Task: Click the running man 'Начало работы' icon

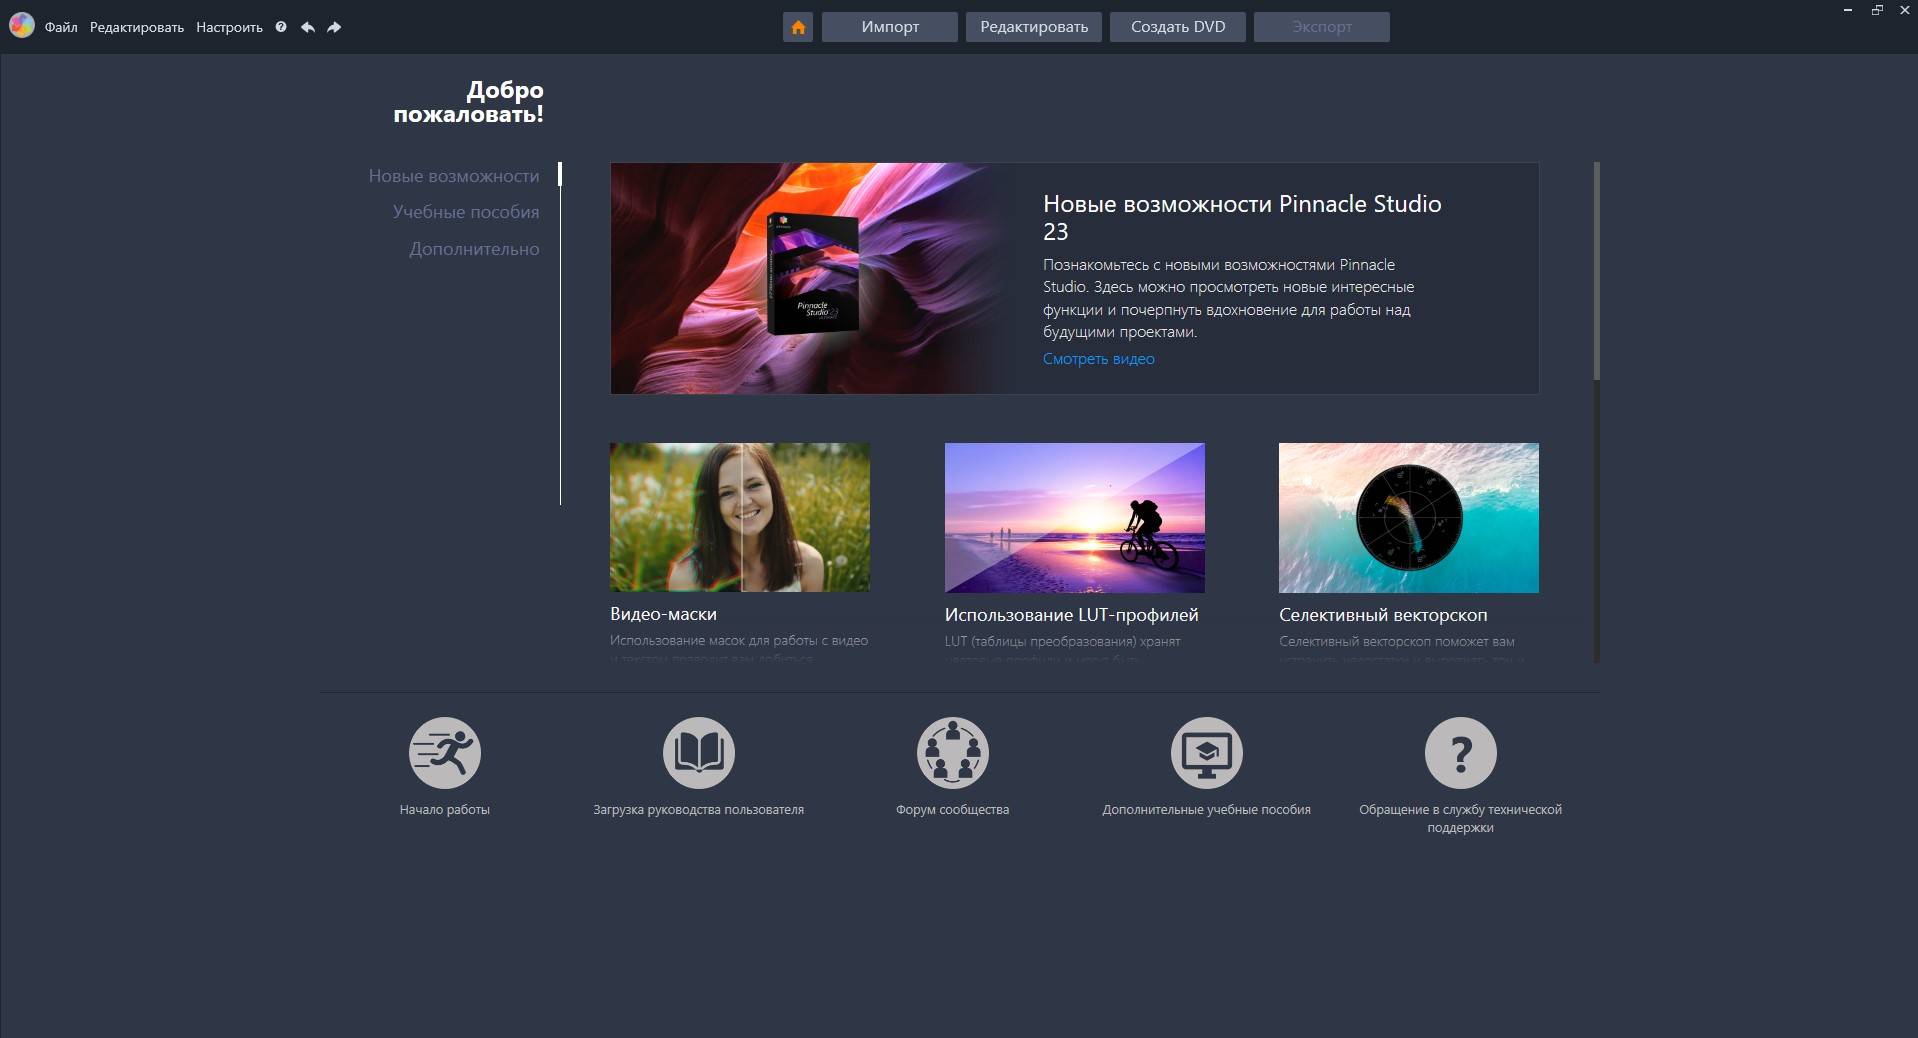Action: 445,753
